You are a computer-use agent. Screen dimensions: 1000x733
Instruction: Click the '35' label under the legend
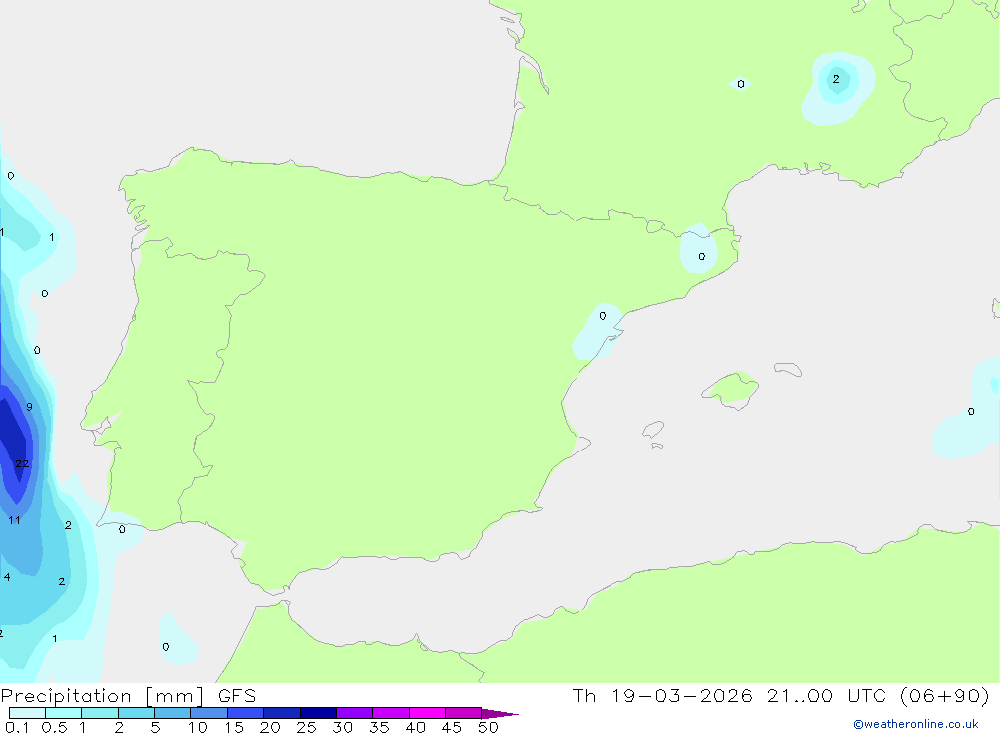[379, 727]
